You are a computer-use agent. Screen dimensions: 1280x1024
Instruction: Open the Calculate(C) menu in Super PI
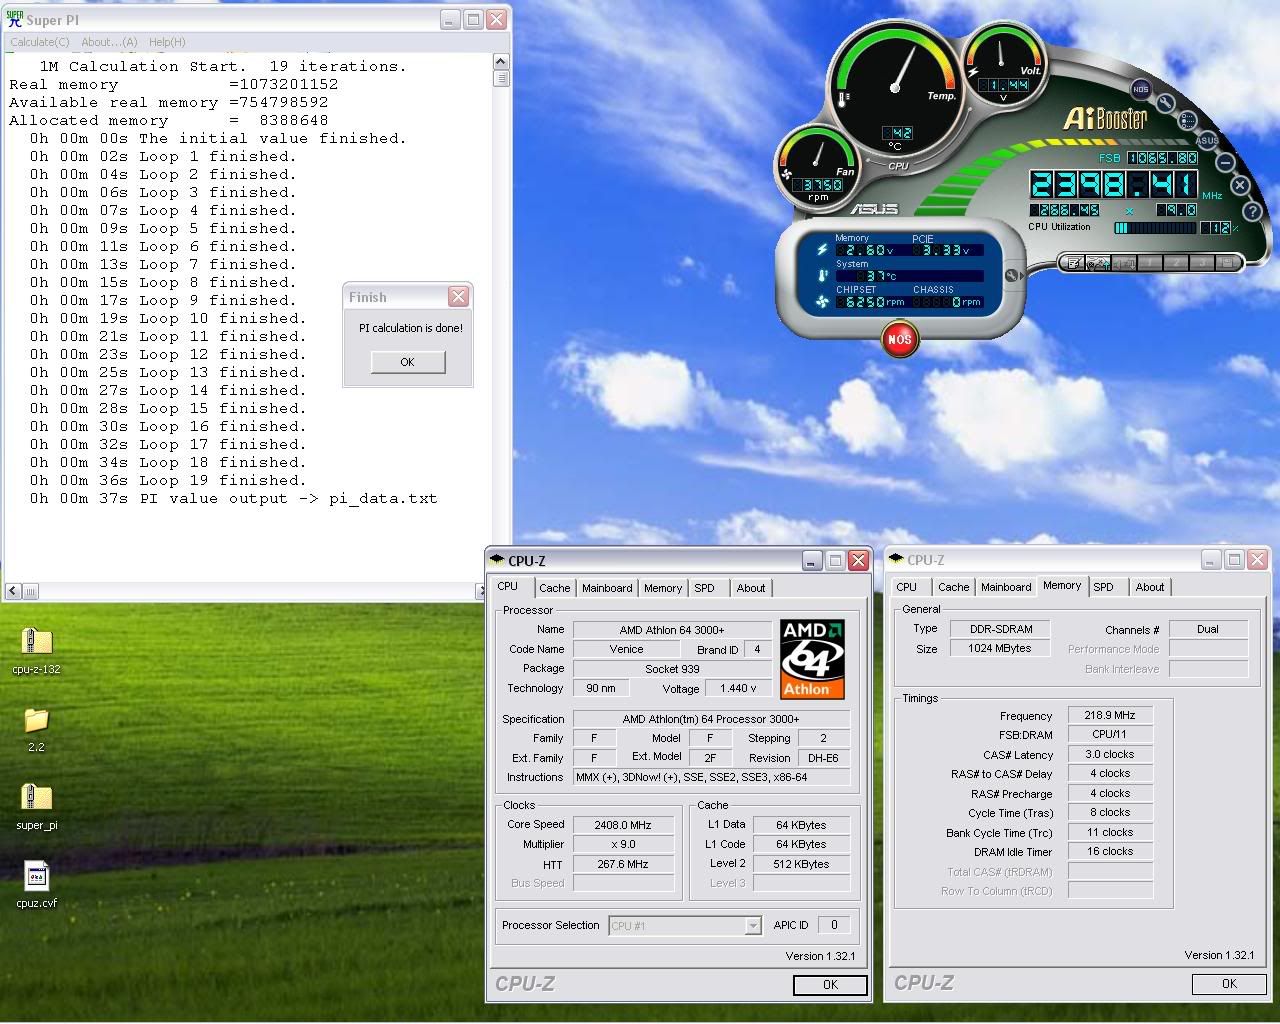coord(40,42)
